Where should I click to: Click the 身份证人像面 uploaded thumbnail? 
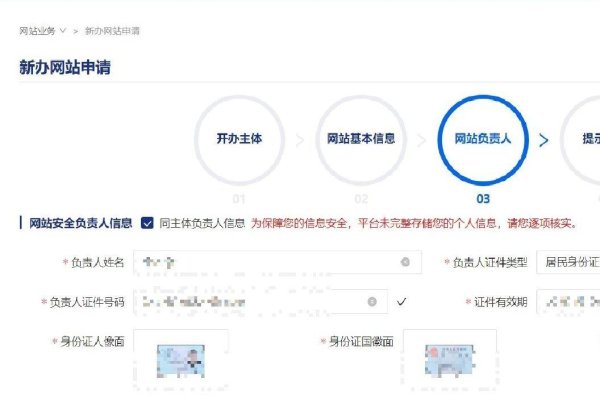pyautogui.click(x=181, y=361)
